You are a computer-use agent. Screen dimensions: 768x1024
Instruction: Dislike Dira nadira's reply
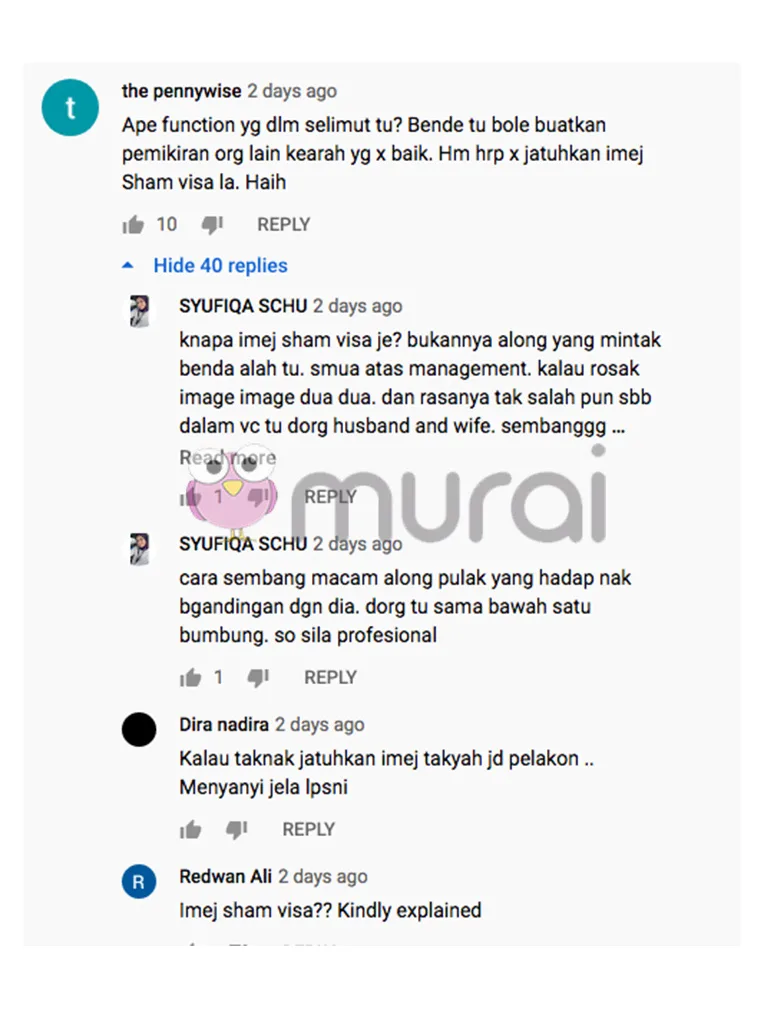coord(236,830)
